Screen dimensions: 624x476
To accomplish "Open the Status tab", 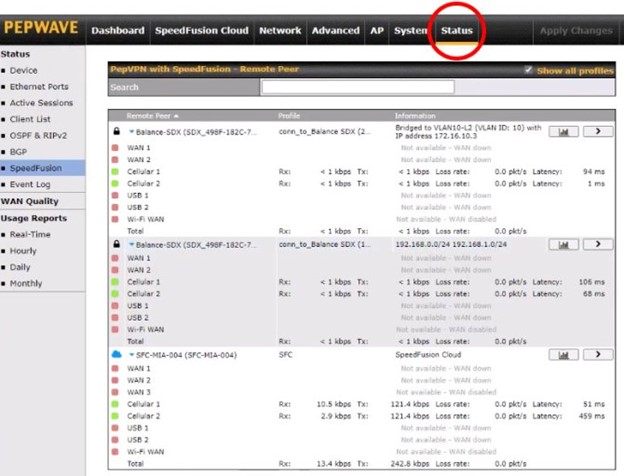I will tap(457, 30).
